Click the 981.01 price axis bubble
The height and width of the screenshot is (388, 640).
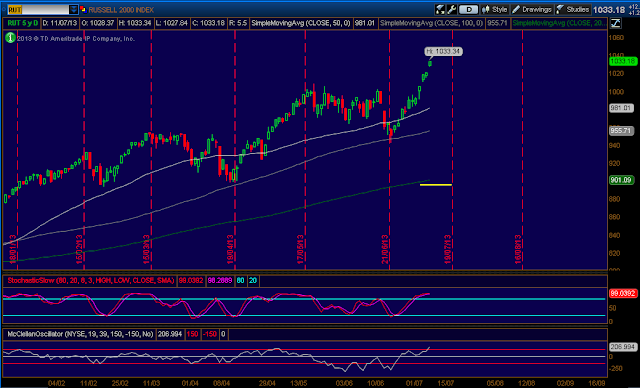(622, 108)
